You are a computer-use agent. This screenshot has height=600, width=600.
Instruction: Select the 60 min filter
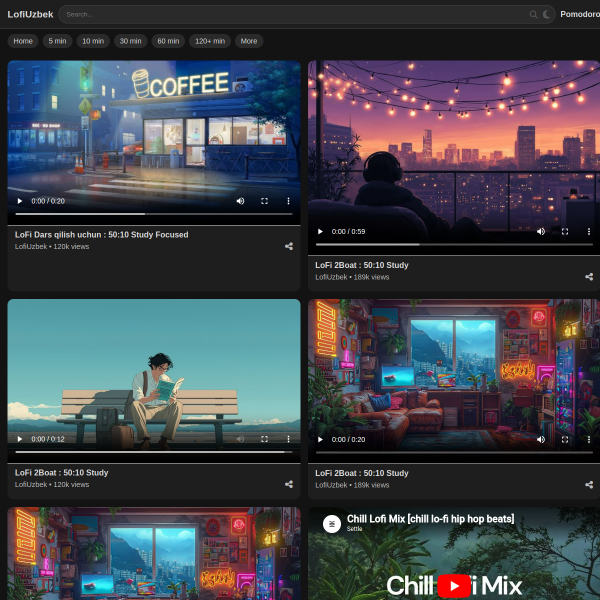pos(168,41)
